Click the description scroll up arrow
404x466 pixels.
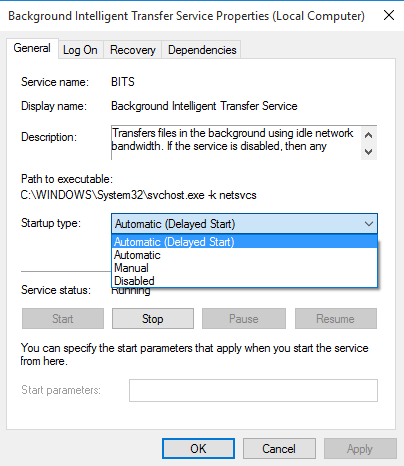[x=369, y=135]
